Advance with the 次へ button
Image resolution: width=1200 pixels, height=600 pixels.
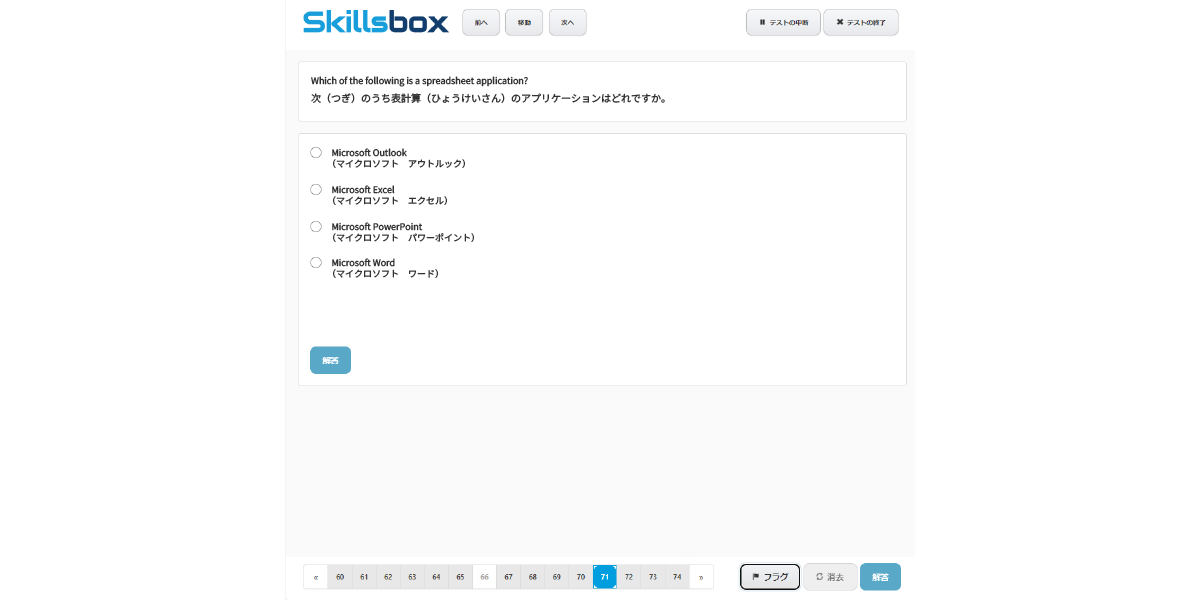(x=568, y=22)
